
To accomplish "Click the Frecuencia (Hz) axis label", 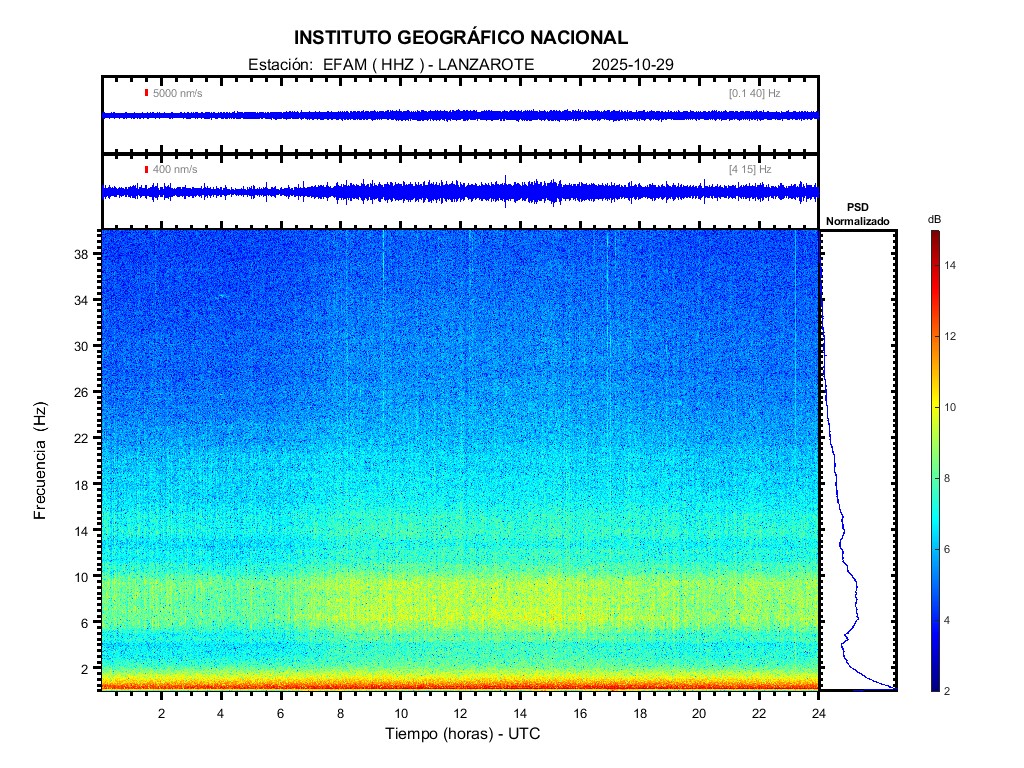I will pyautogui.click(x=41, y=460).
